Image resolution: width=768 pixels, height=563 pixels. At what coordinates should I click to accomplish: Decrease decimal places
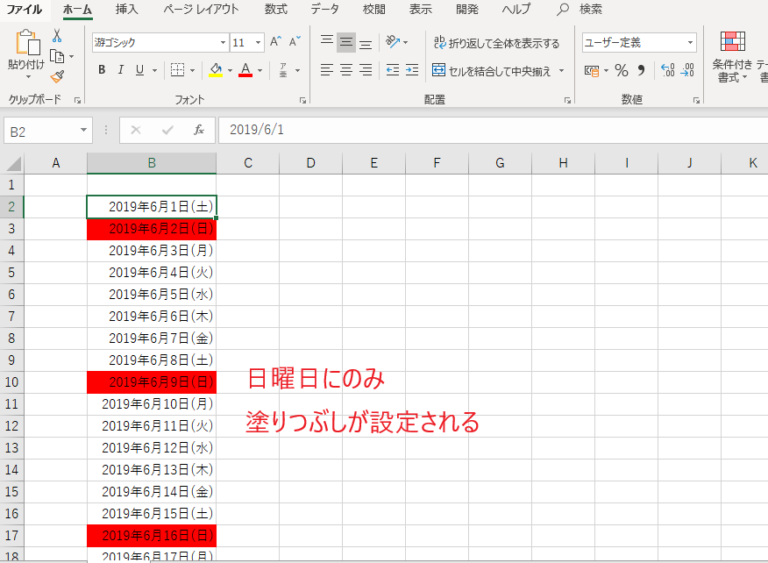(x=688, y=71)
